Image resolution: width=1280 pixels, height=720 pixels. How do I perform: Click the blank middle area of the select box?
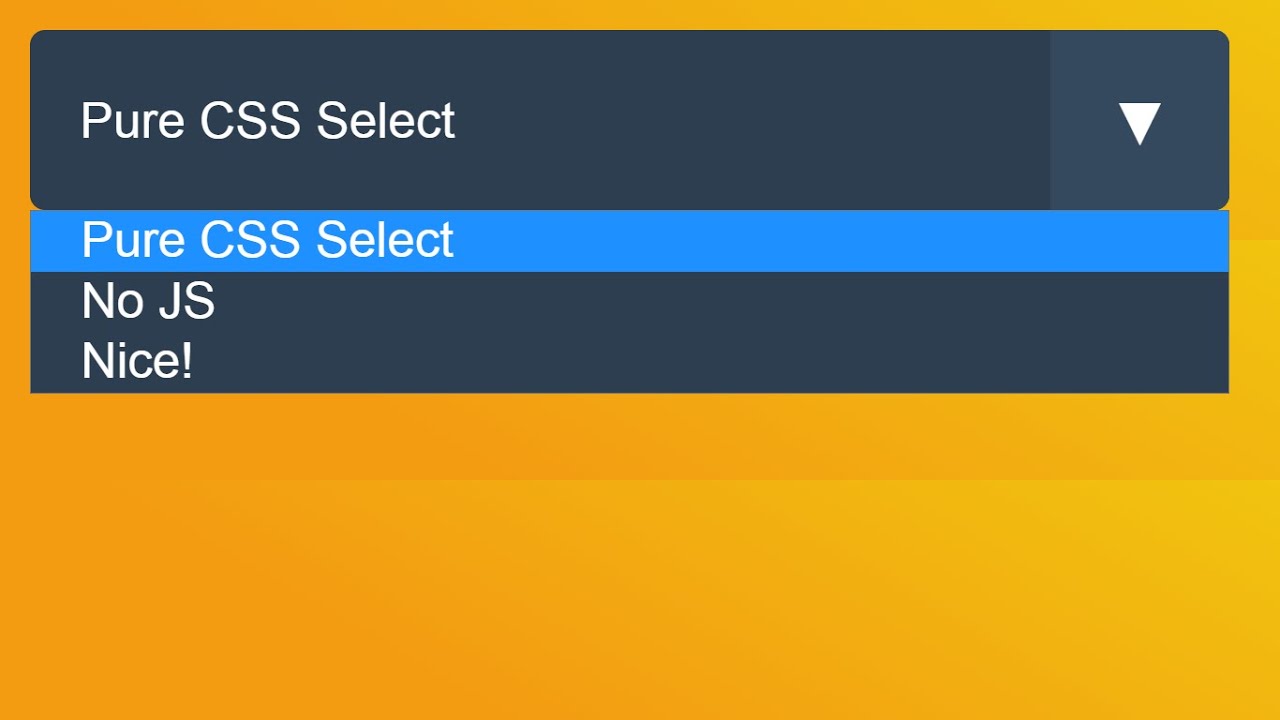750,121
